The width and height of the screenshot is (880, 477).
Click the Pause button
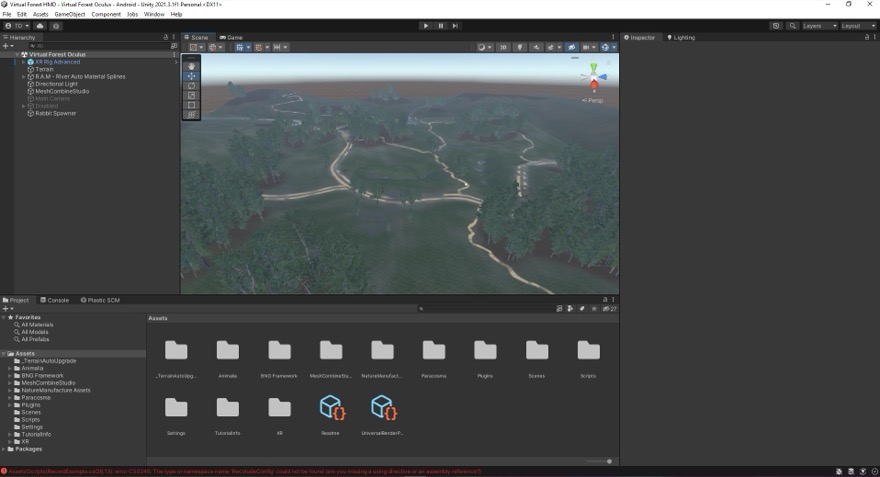coord(441,26)
